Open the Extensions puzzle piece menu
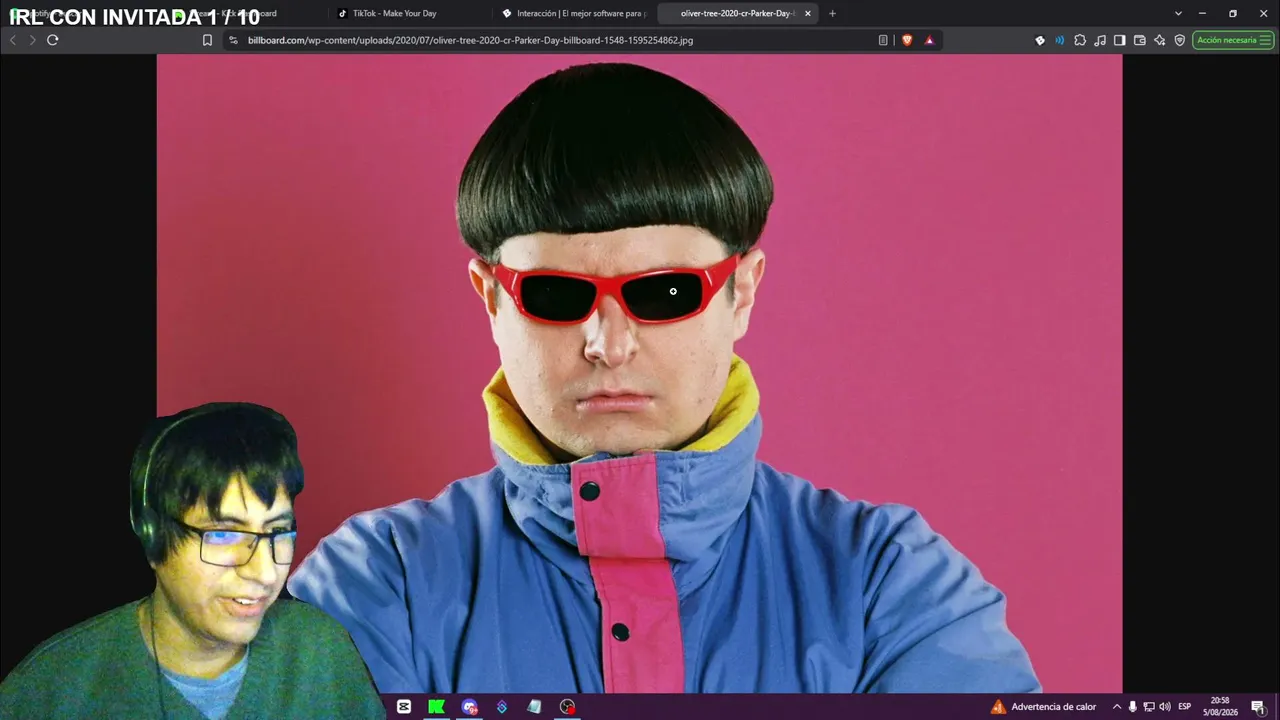Screen dimensions: 1280x720 click(x=1080, y=40)
